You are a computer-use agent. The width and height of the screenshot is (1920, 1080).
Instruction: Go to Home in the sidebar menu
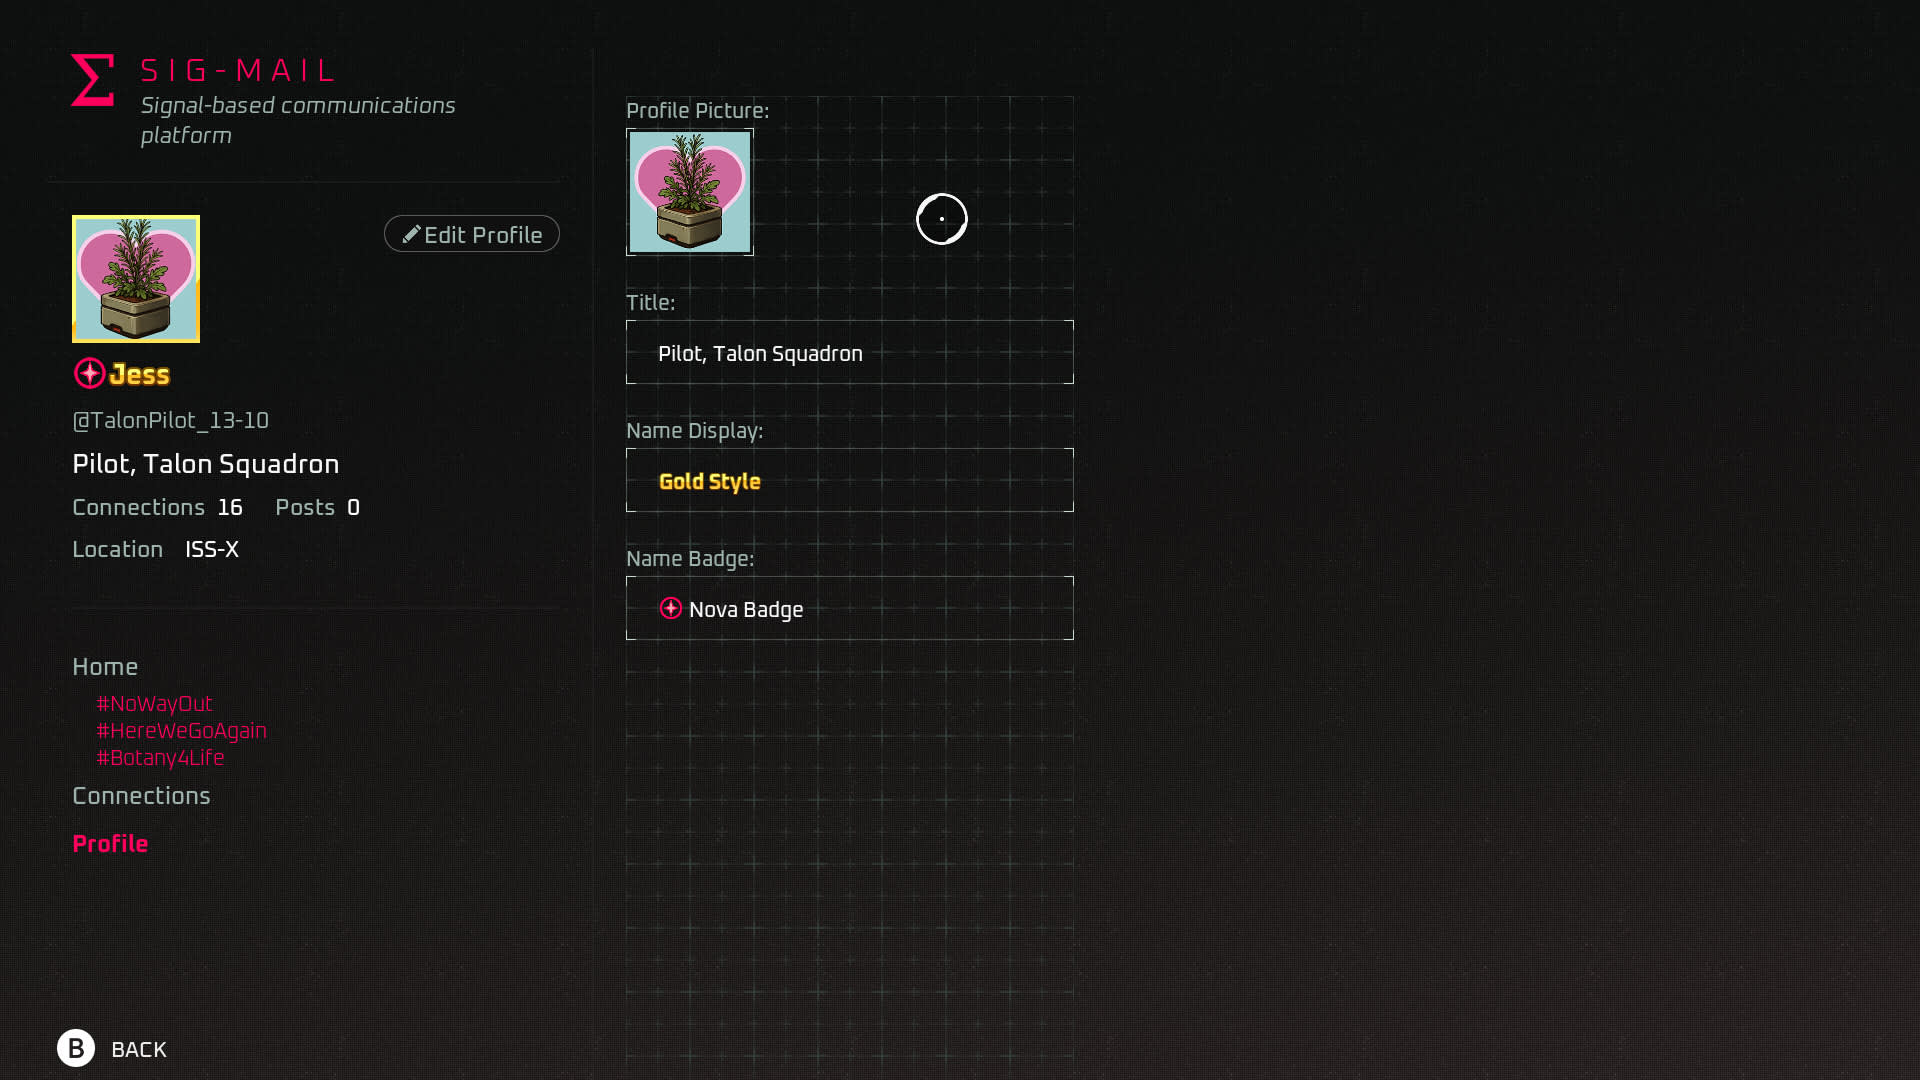click(105, 667)
